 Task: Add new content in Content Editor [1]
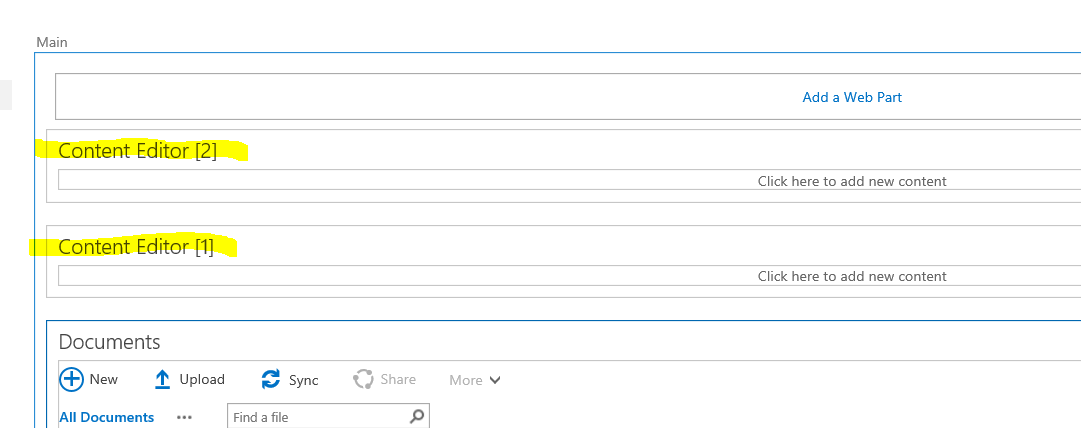(852, 276)
